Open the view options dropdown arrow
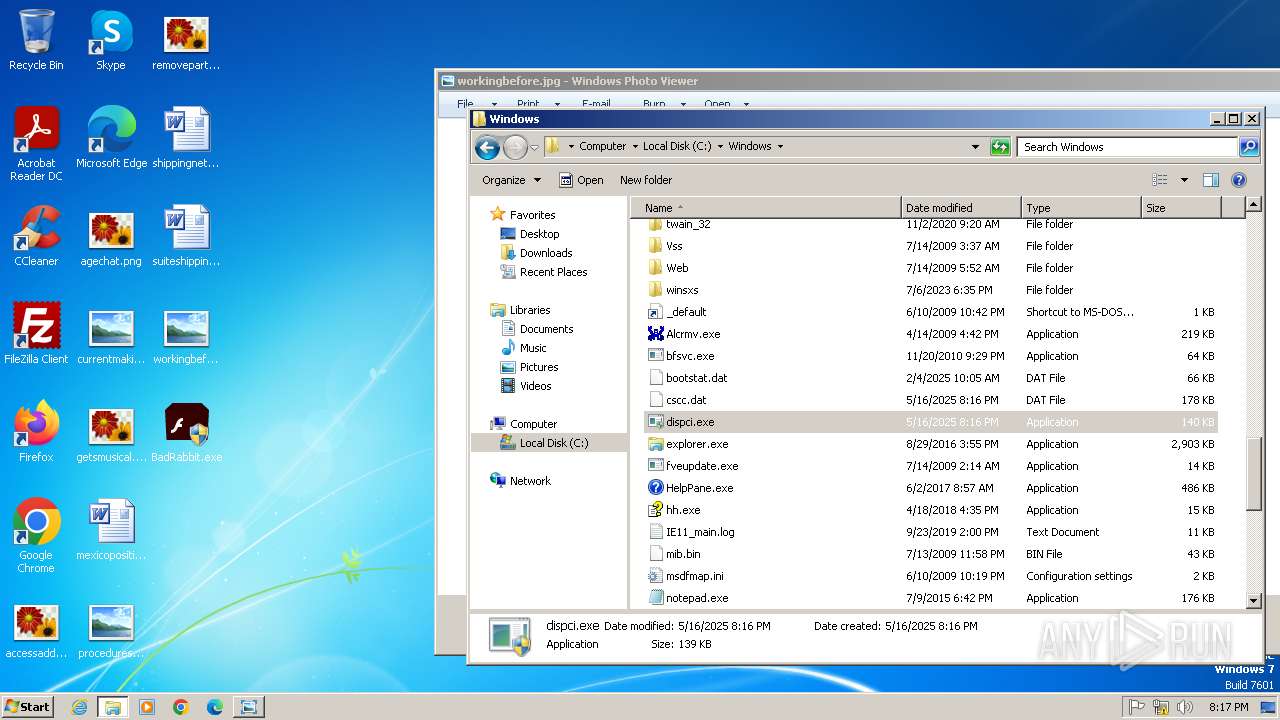1280x720 pixels. pos(1184,180)
